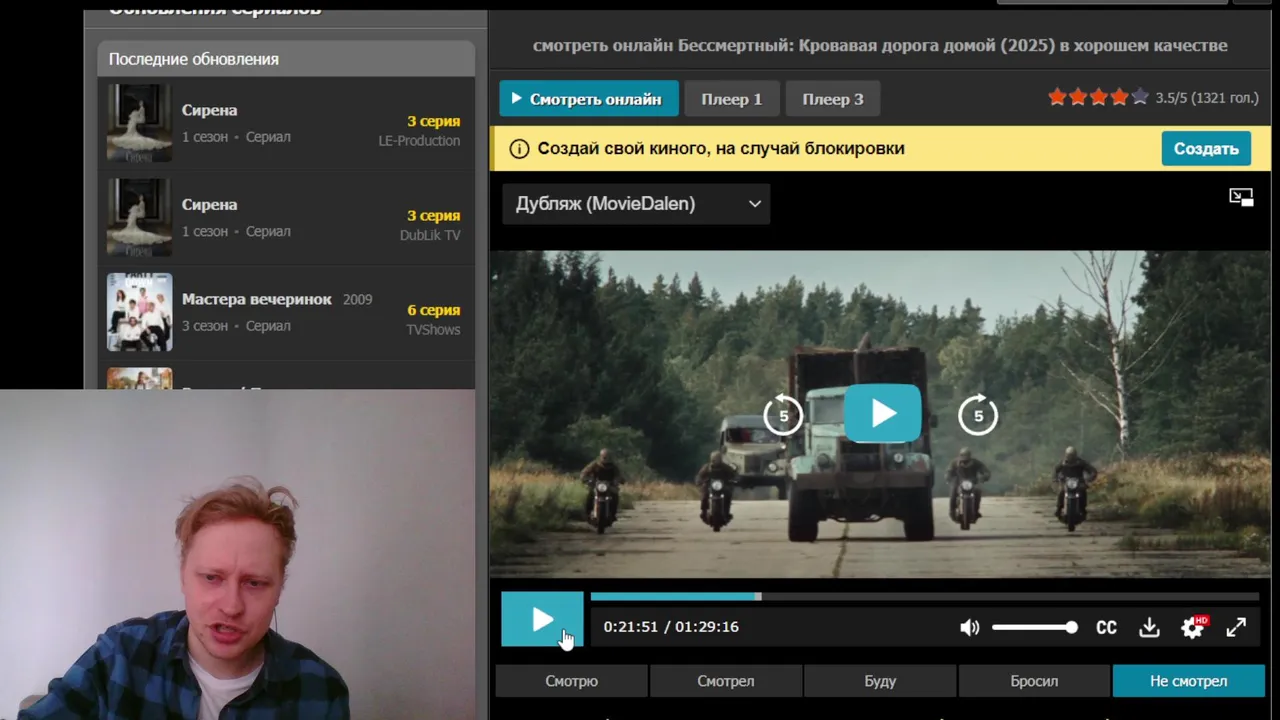Mark status as Смотрел
This screenshot has width=1280, height=720.
pos(726,681)
